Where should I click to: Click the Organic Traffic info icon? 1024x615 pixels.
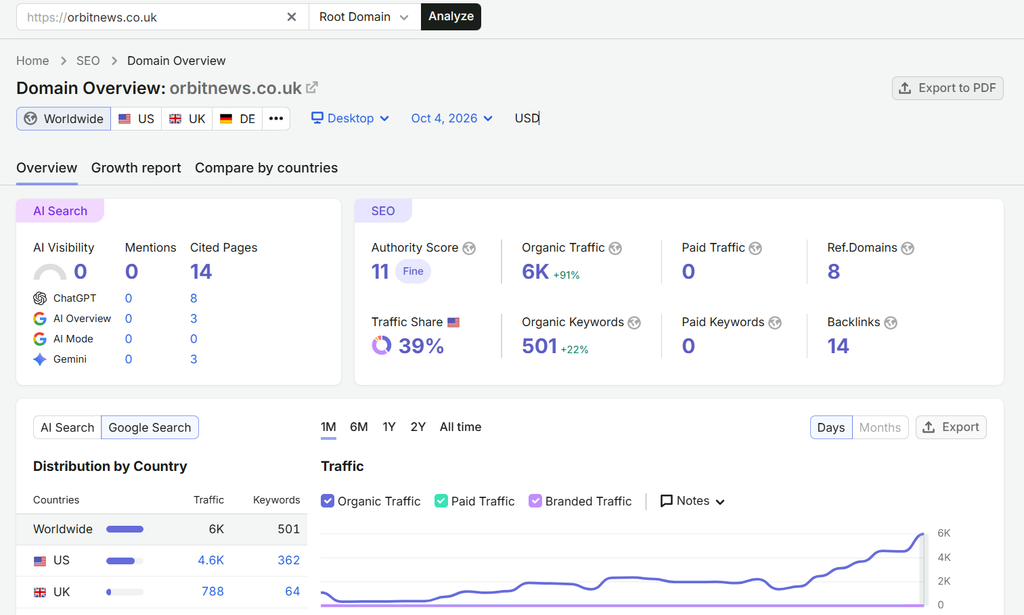click(x=615, y=248)
